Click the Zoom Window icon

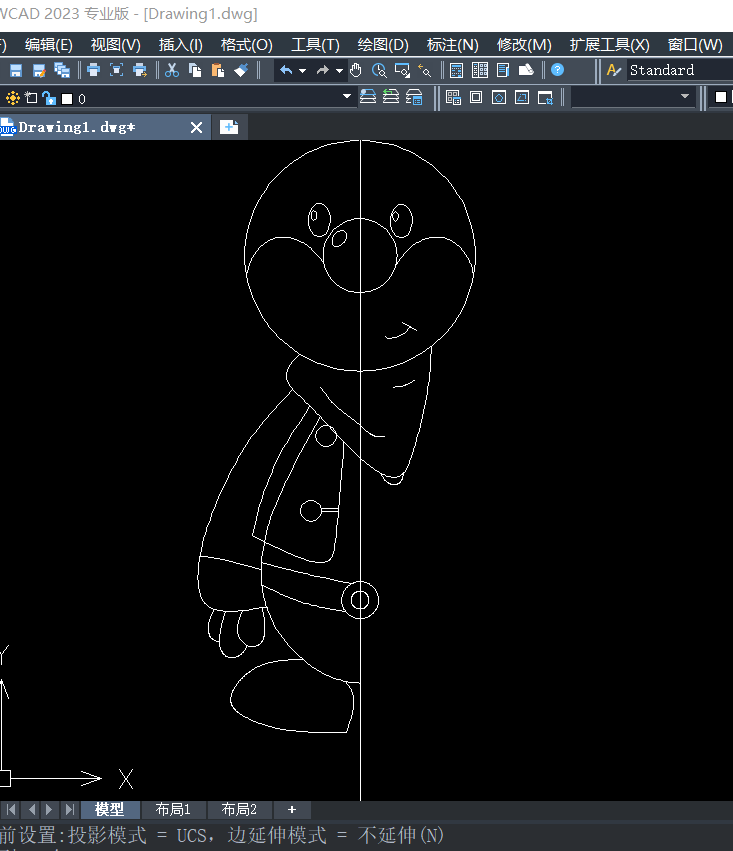[402, 70]
